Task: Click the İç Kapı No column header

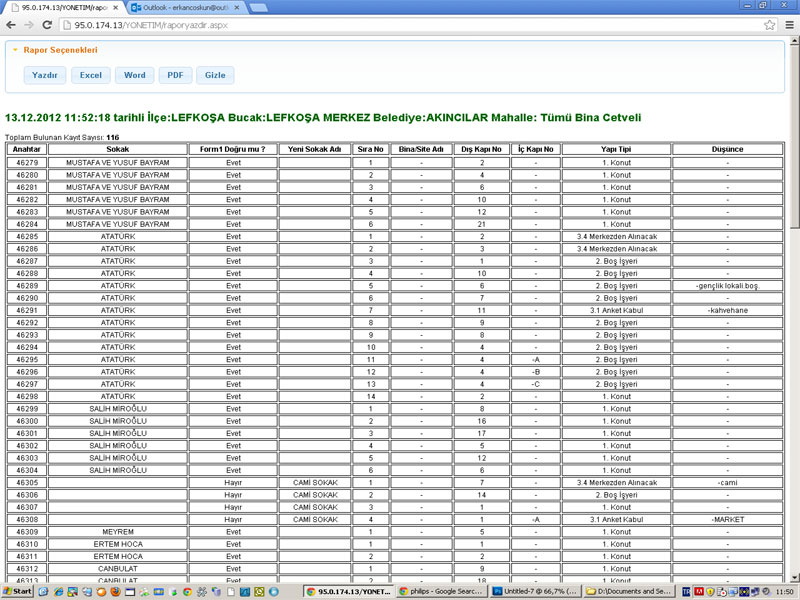Action: 536,149
